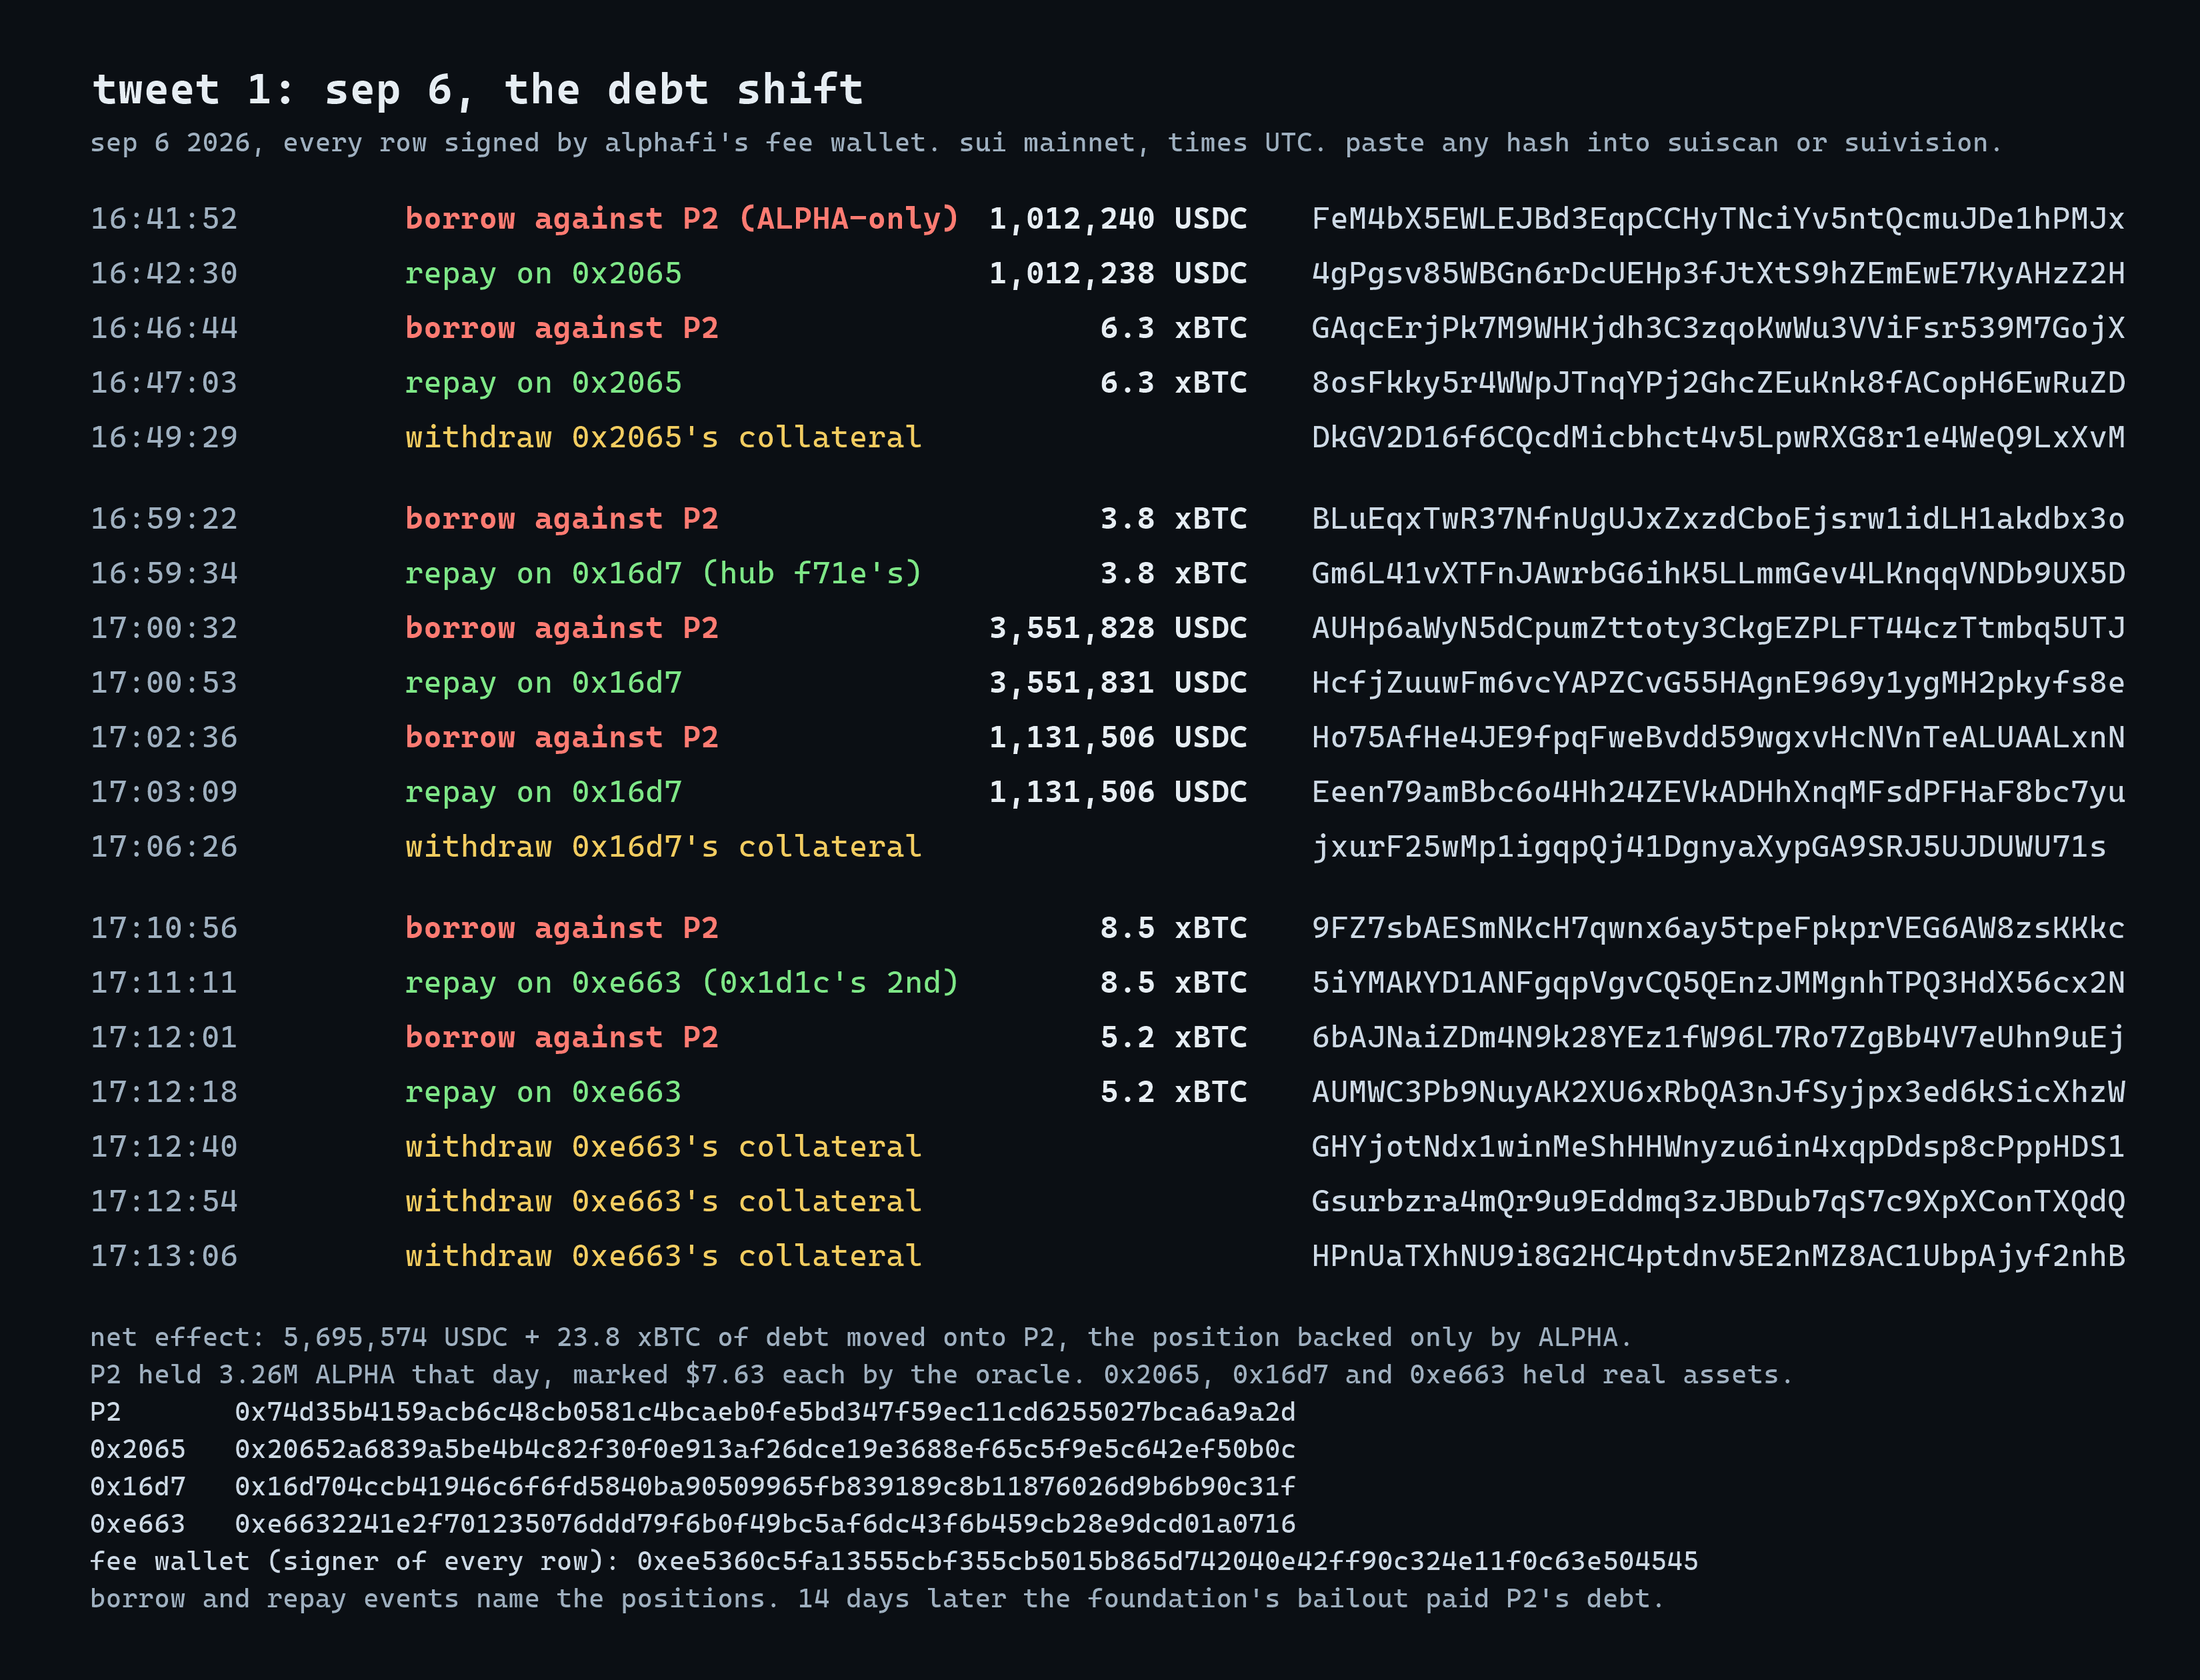Click the amount 1,012,240 USDC
The height and width of the screenshot is (1680, 2200).
(x=1118, y=219)
